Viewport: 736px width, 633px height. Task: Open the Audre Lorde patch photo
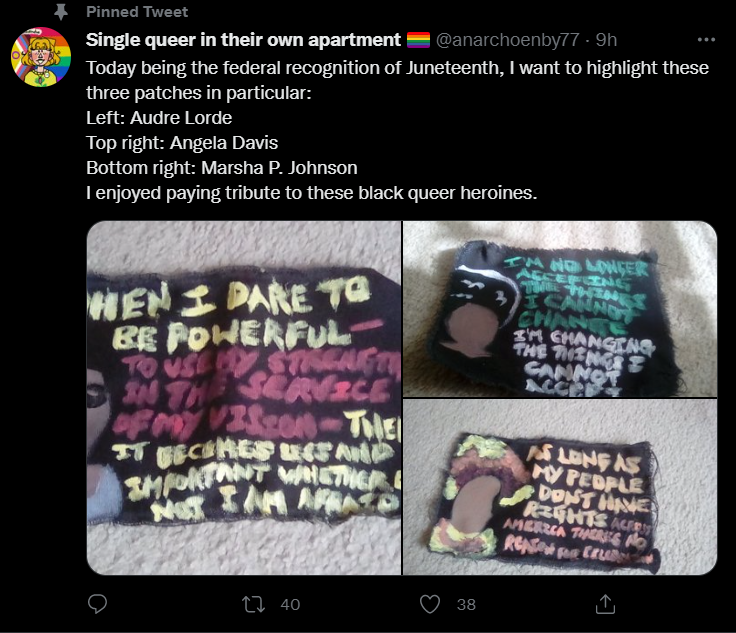coord(244,397)
